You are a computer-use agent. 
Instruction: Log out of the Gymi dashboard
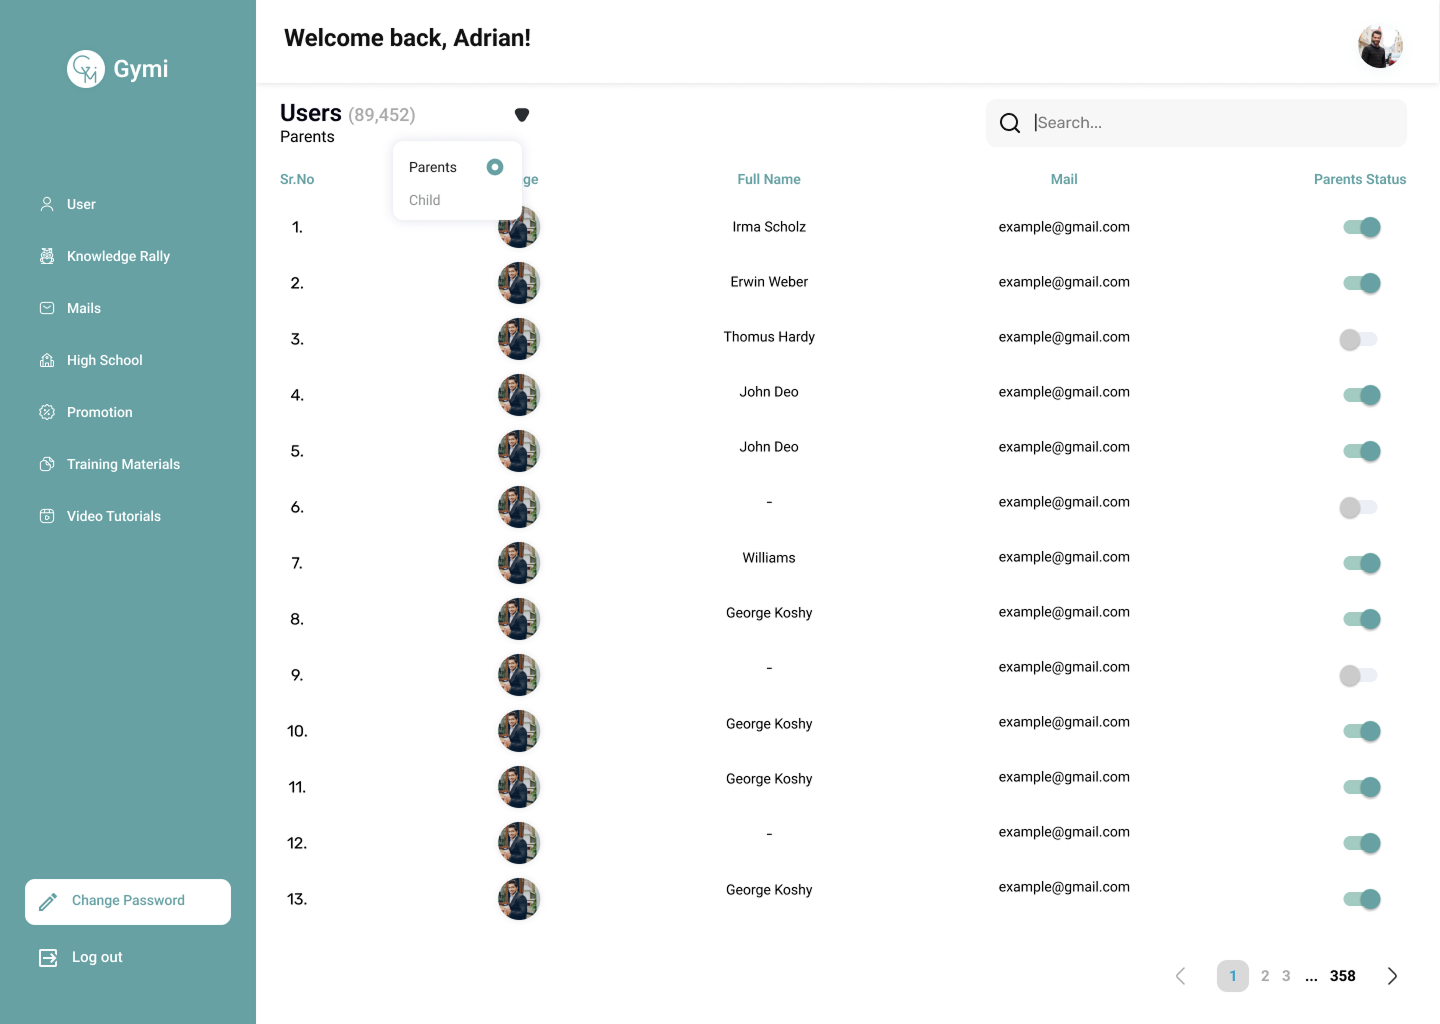(x=97, y=957)
